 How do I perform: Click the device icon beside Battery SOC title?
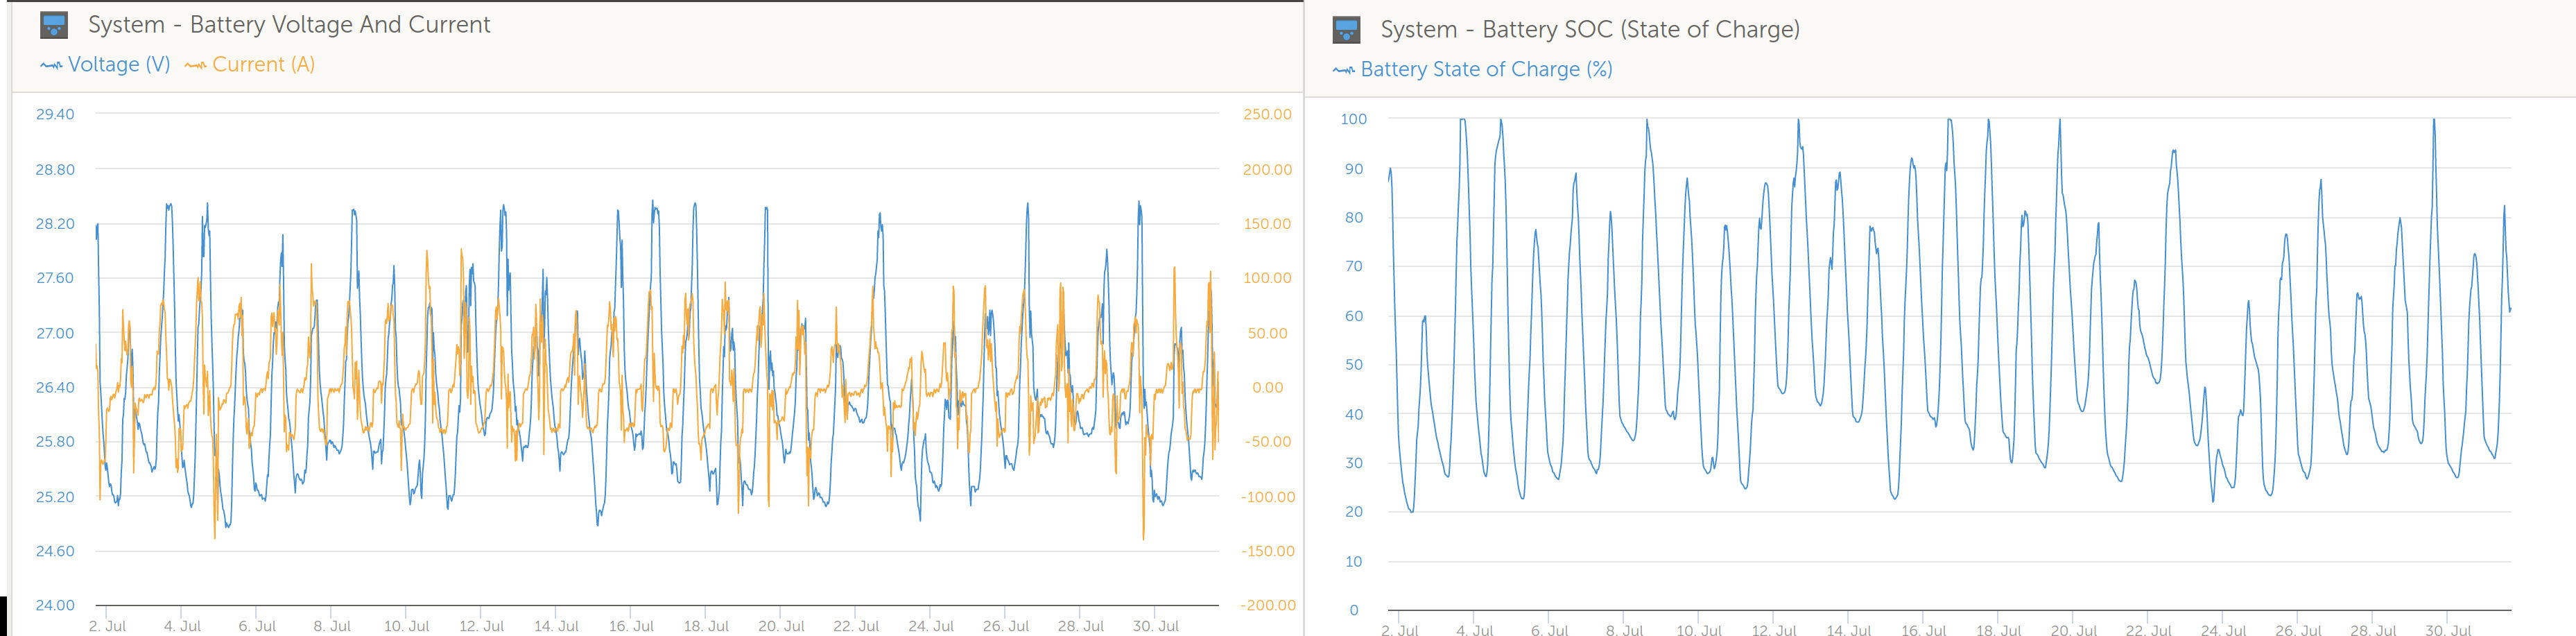pyautogui.click(x=1346, y=30)
